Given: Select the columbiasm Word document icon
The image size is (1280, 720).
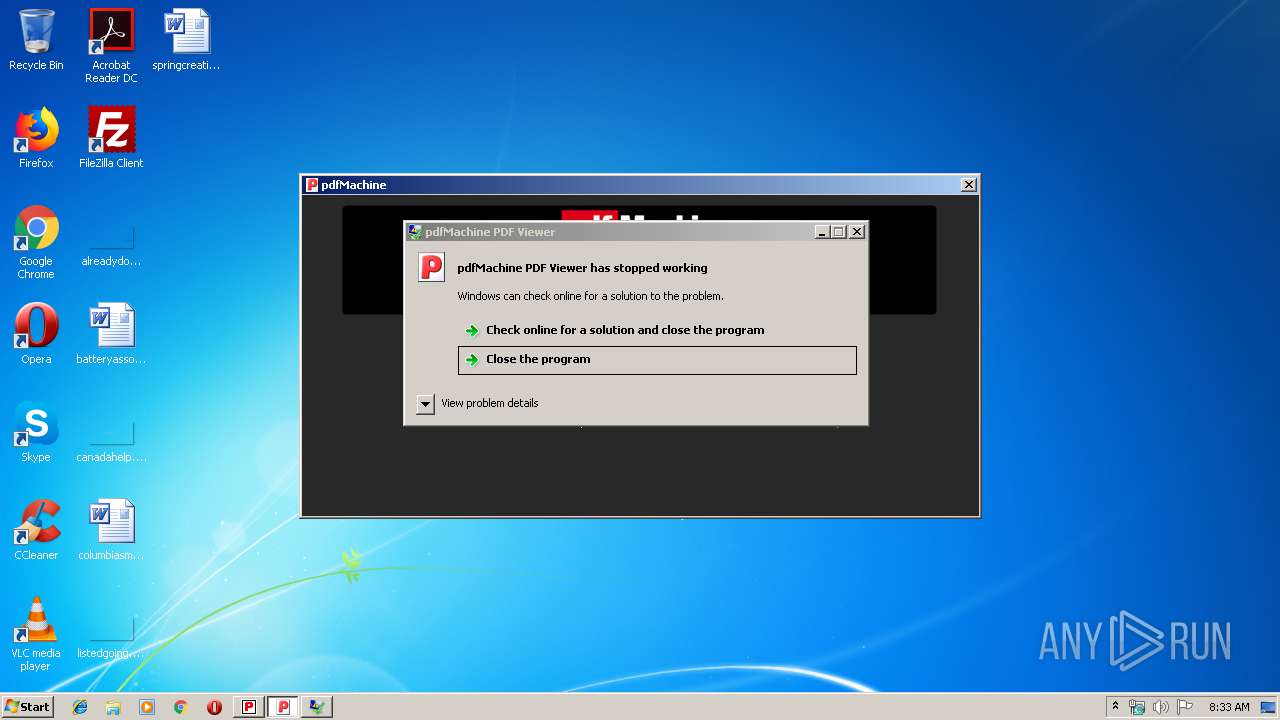Looking at the screenshot, I should [111, 530].
